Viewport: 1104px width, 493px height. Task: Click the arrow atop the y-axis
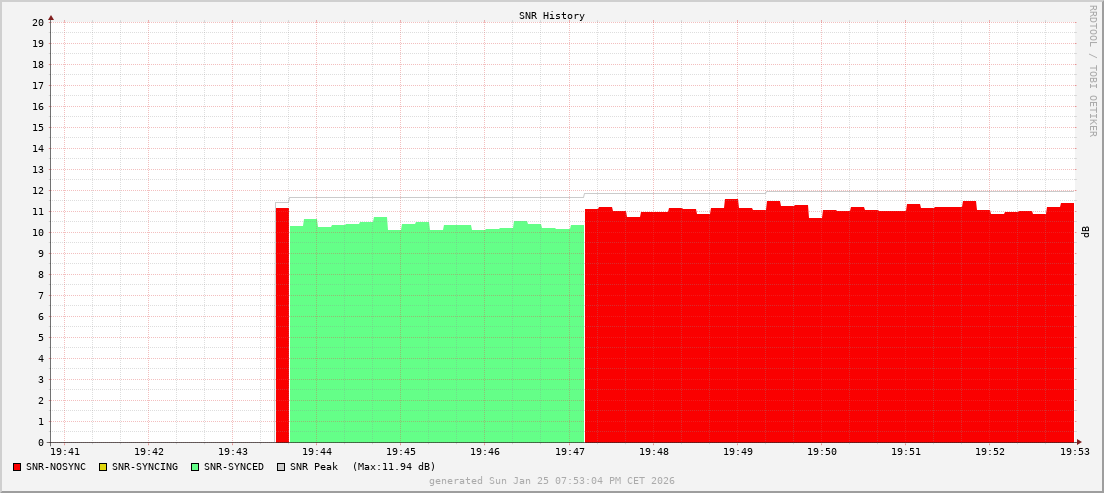coord(51,17)
